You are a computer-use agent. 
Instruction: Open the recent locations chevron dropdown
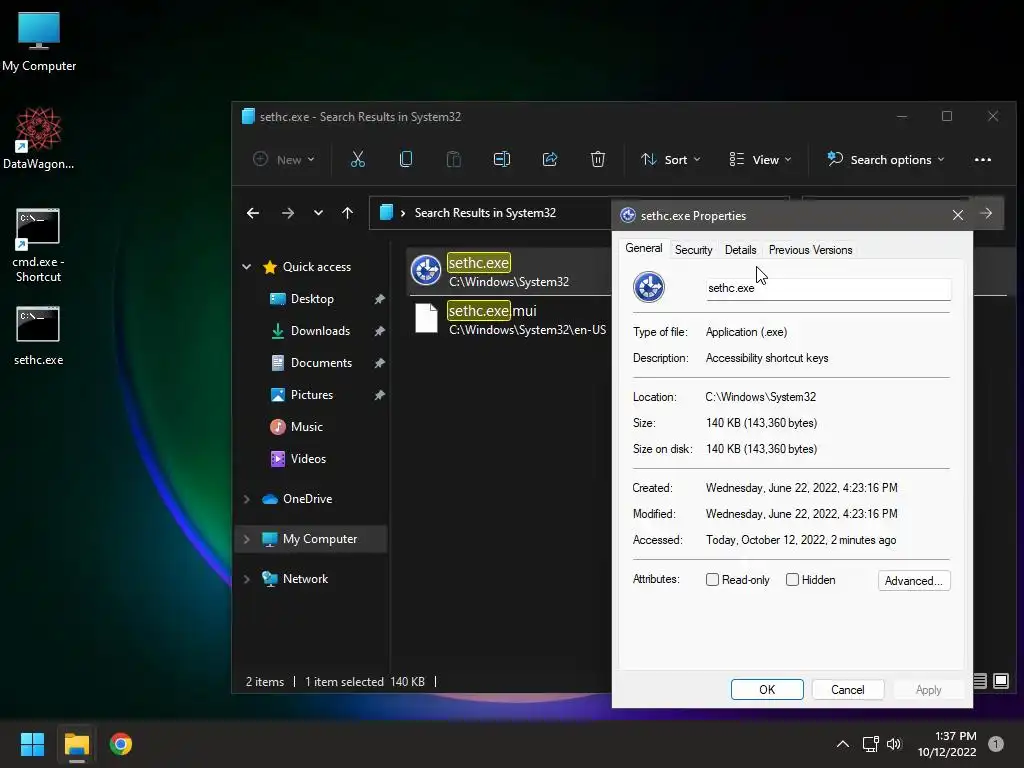click(318, 213)
